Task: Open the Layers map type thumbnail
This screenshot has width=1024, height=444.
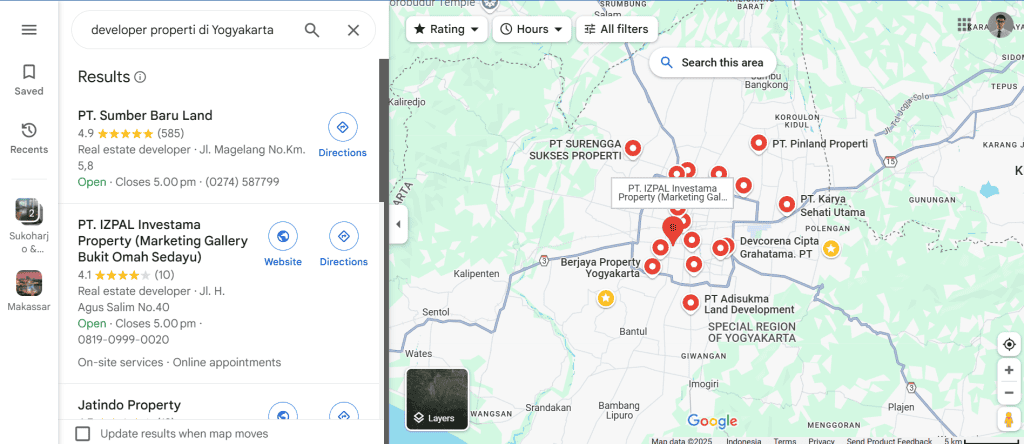Action: click(437, 399)
